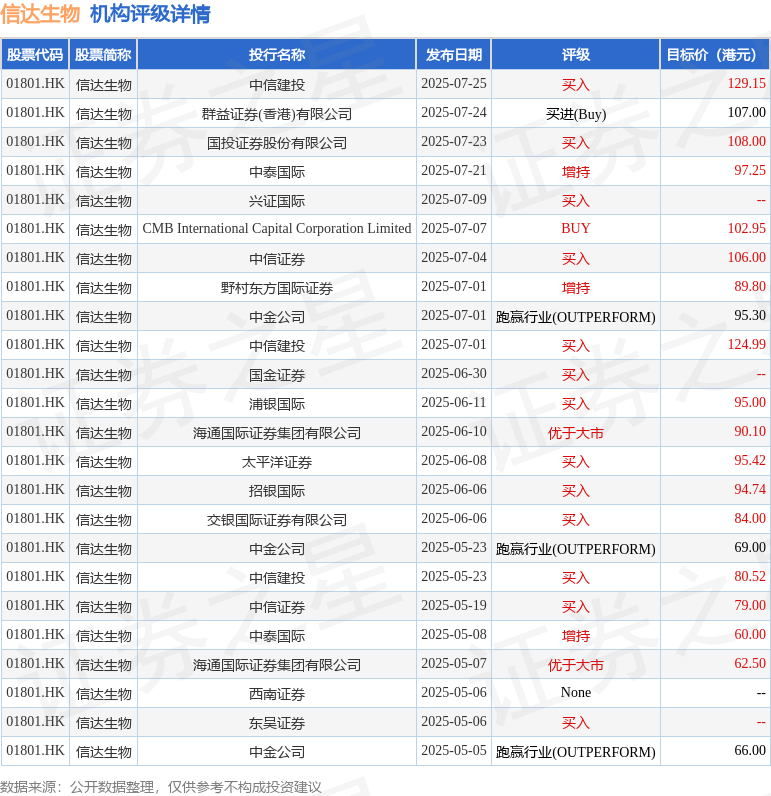Click target price 129.15
The image size is (771, 796).
[x=746, y=83]
